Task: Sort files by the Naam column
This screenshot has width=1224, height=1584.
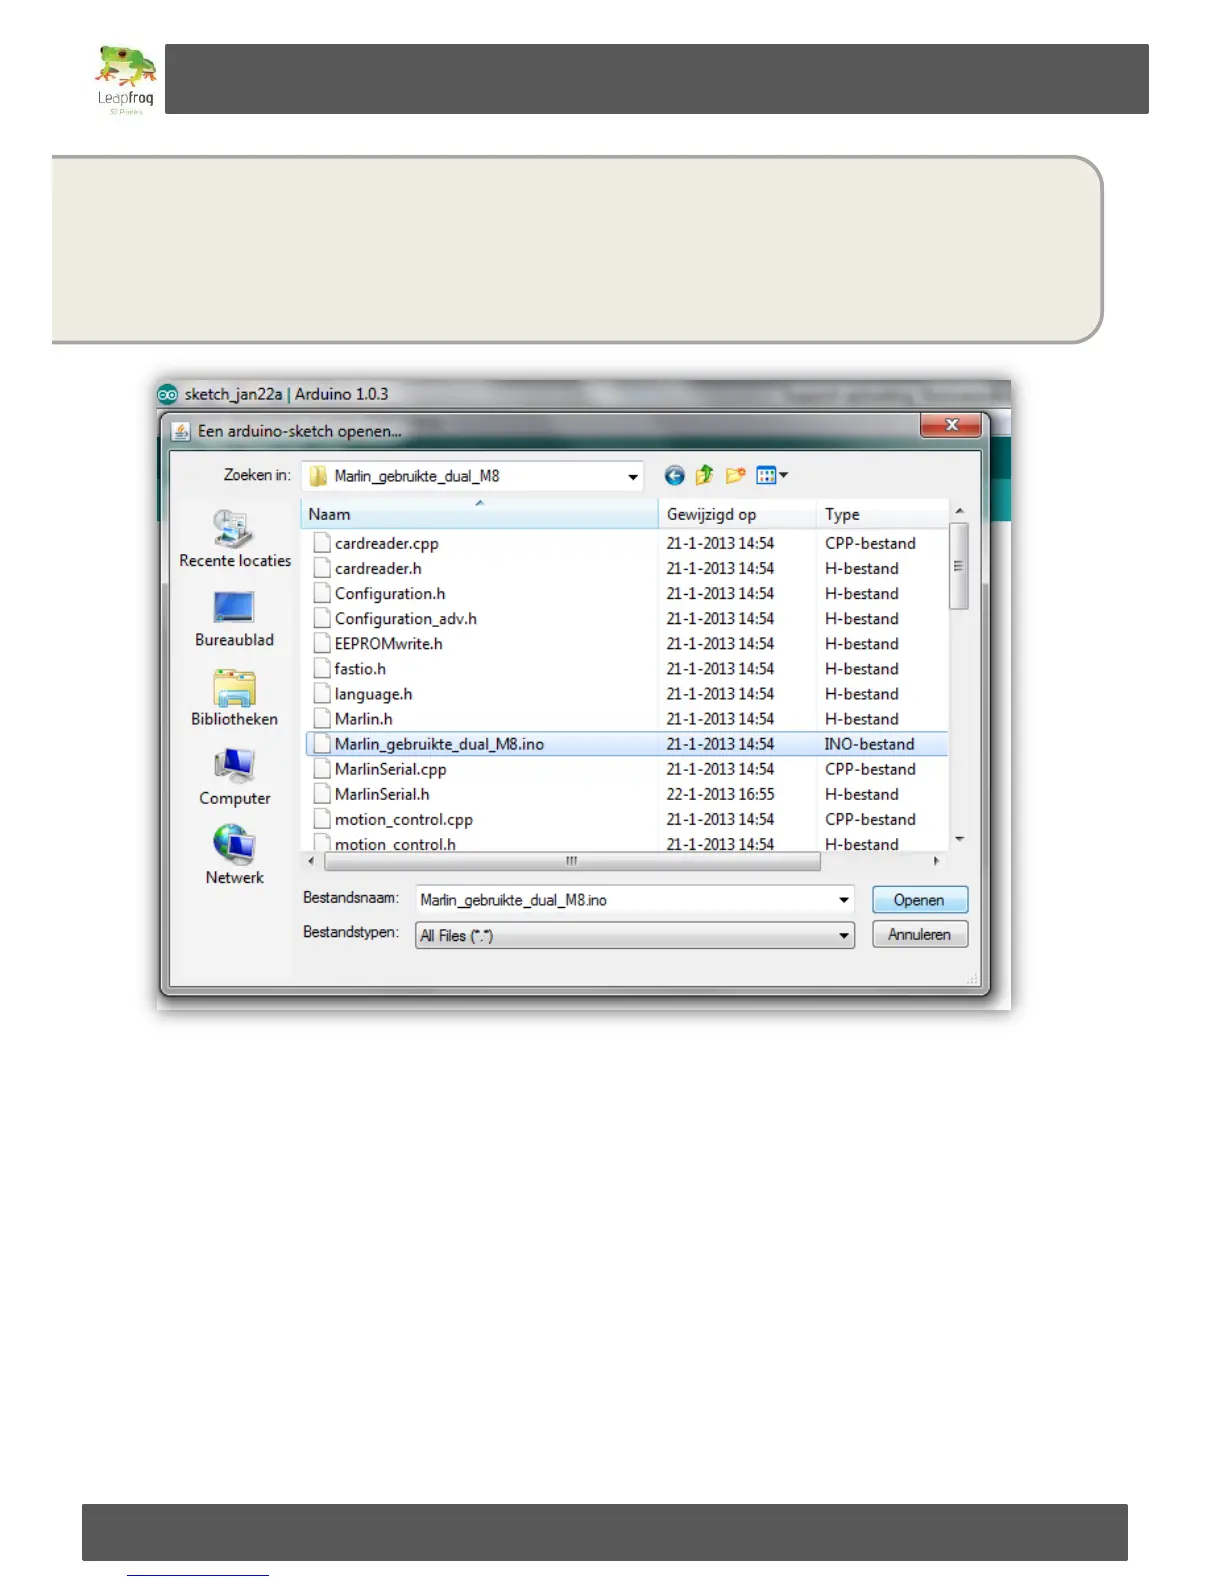Action: (x=479, y=514)
